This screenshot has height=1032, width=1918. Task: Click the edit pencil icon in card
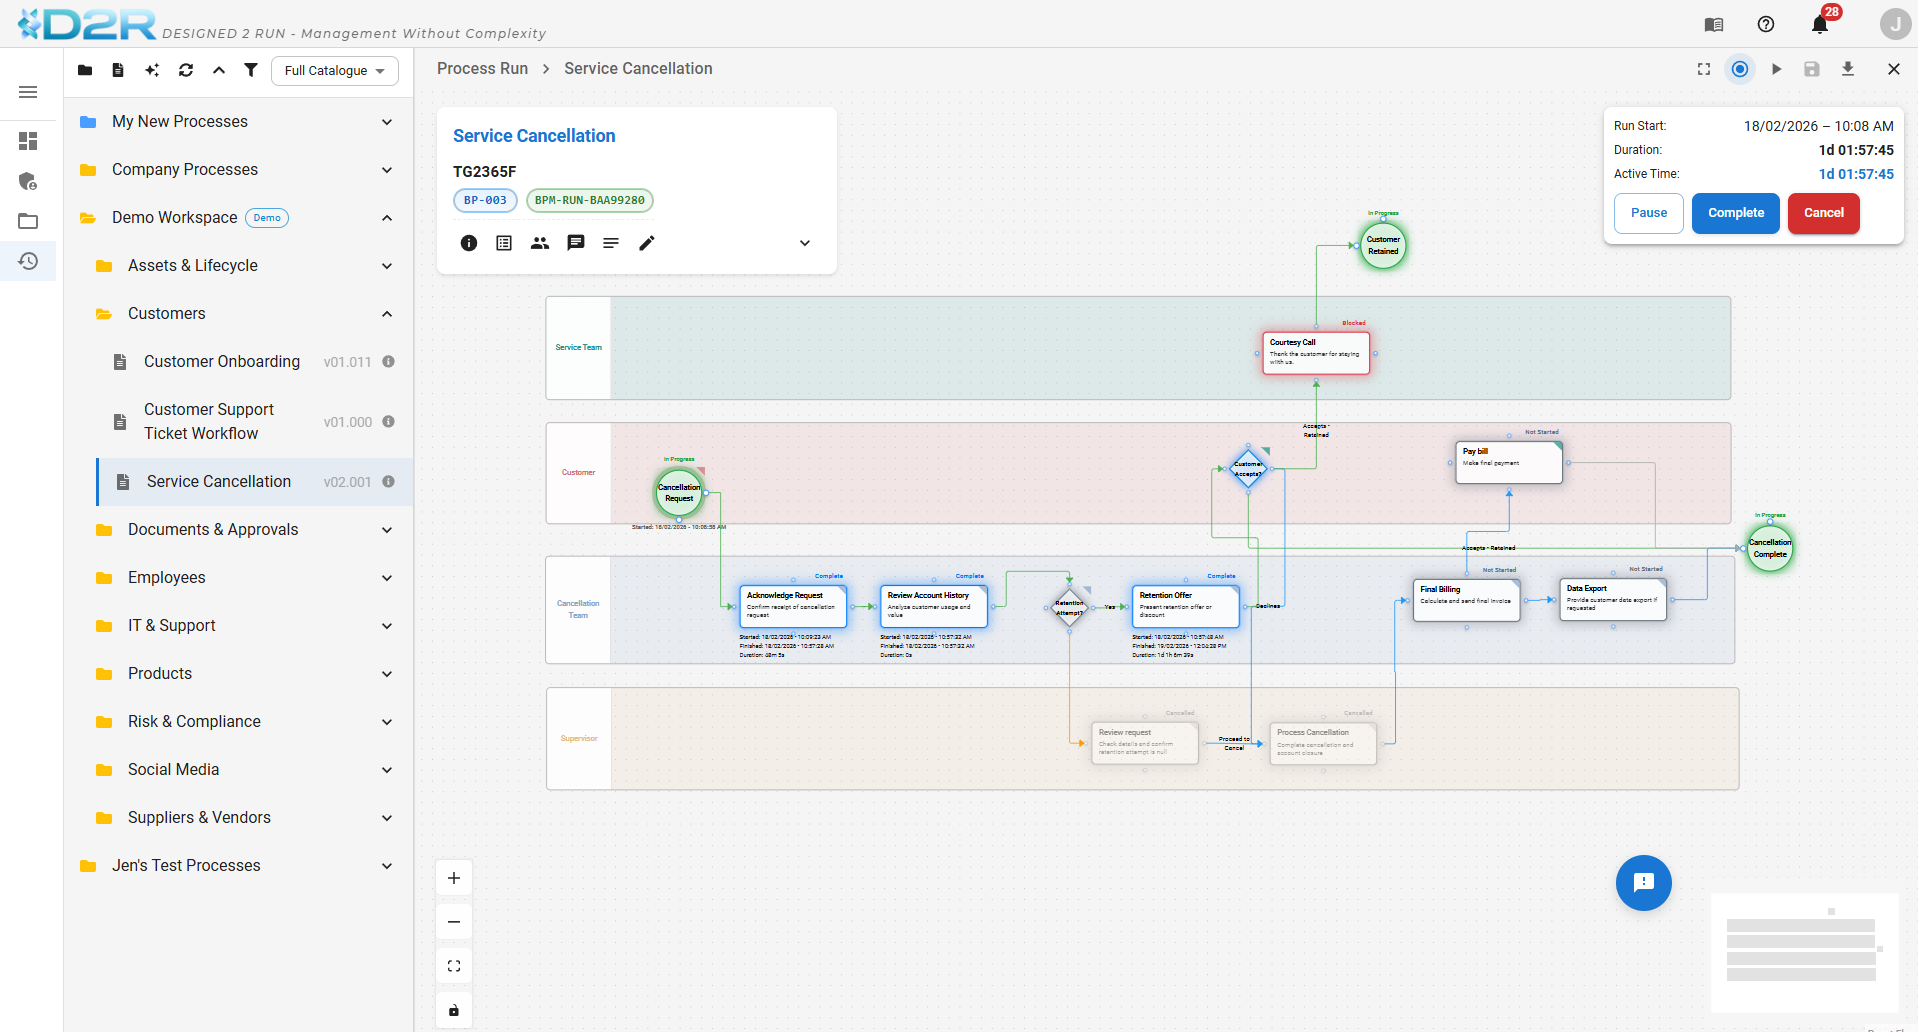tap(647, 243)
